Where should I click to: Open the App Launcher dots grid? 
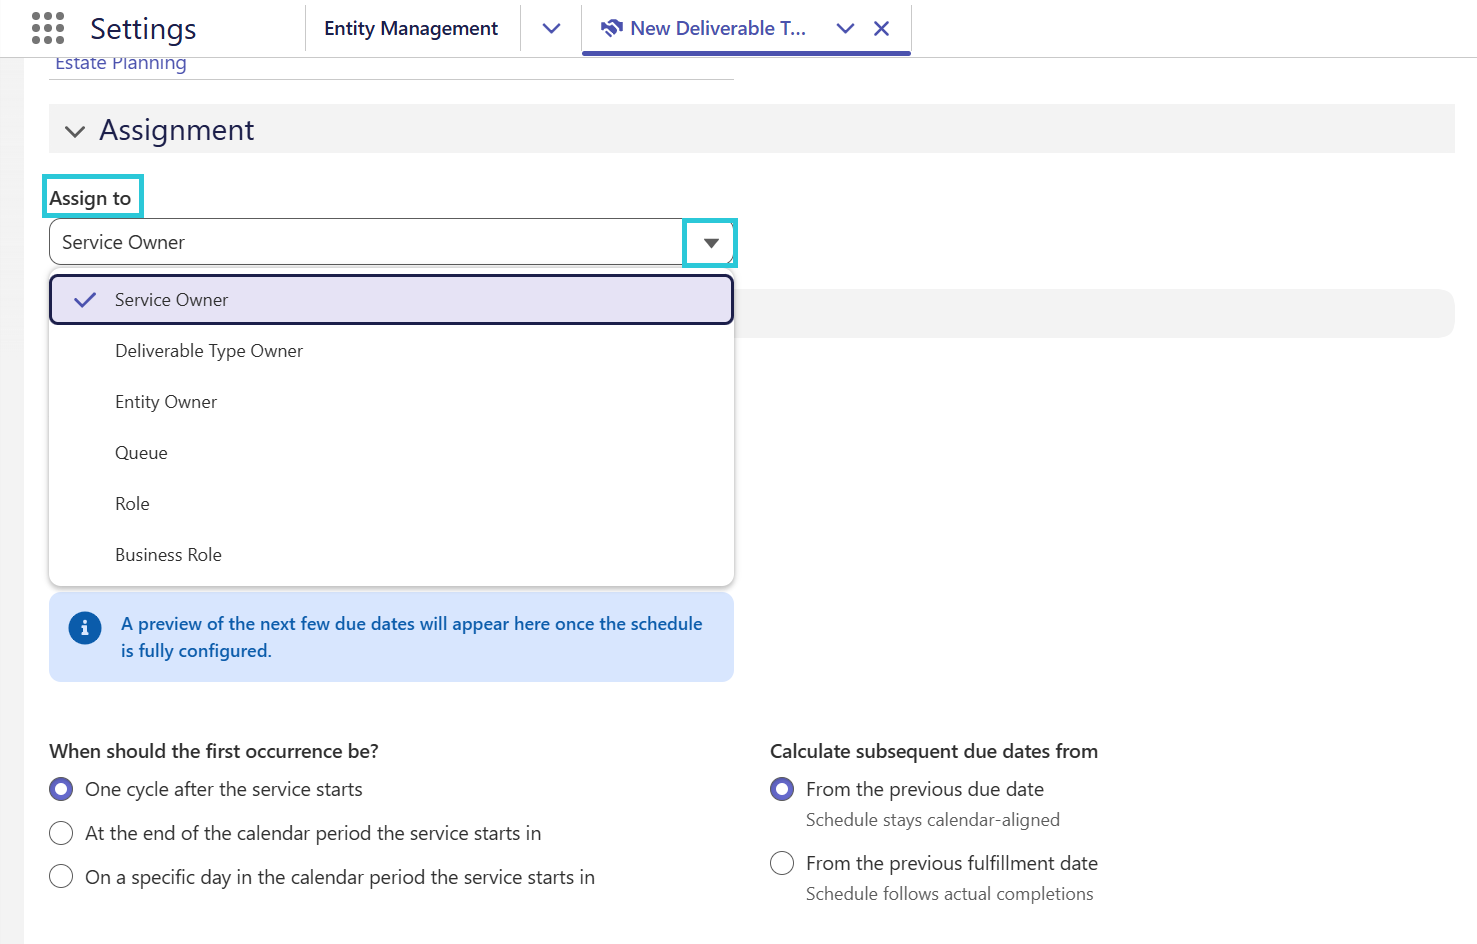point(48,28)
